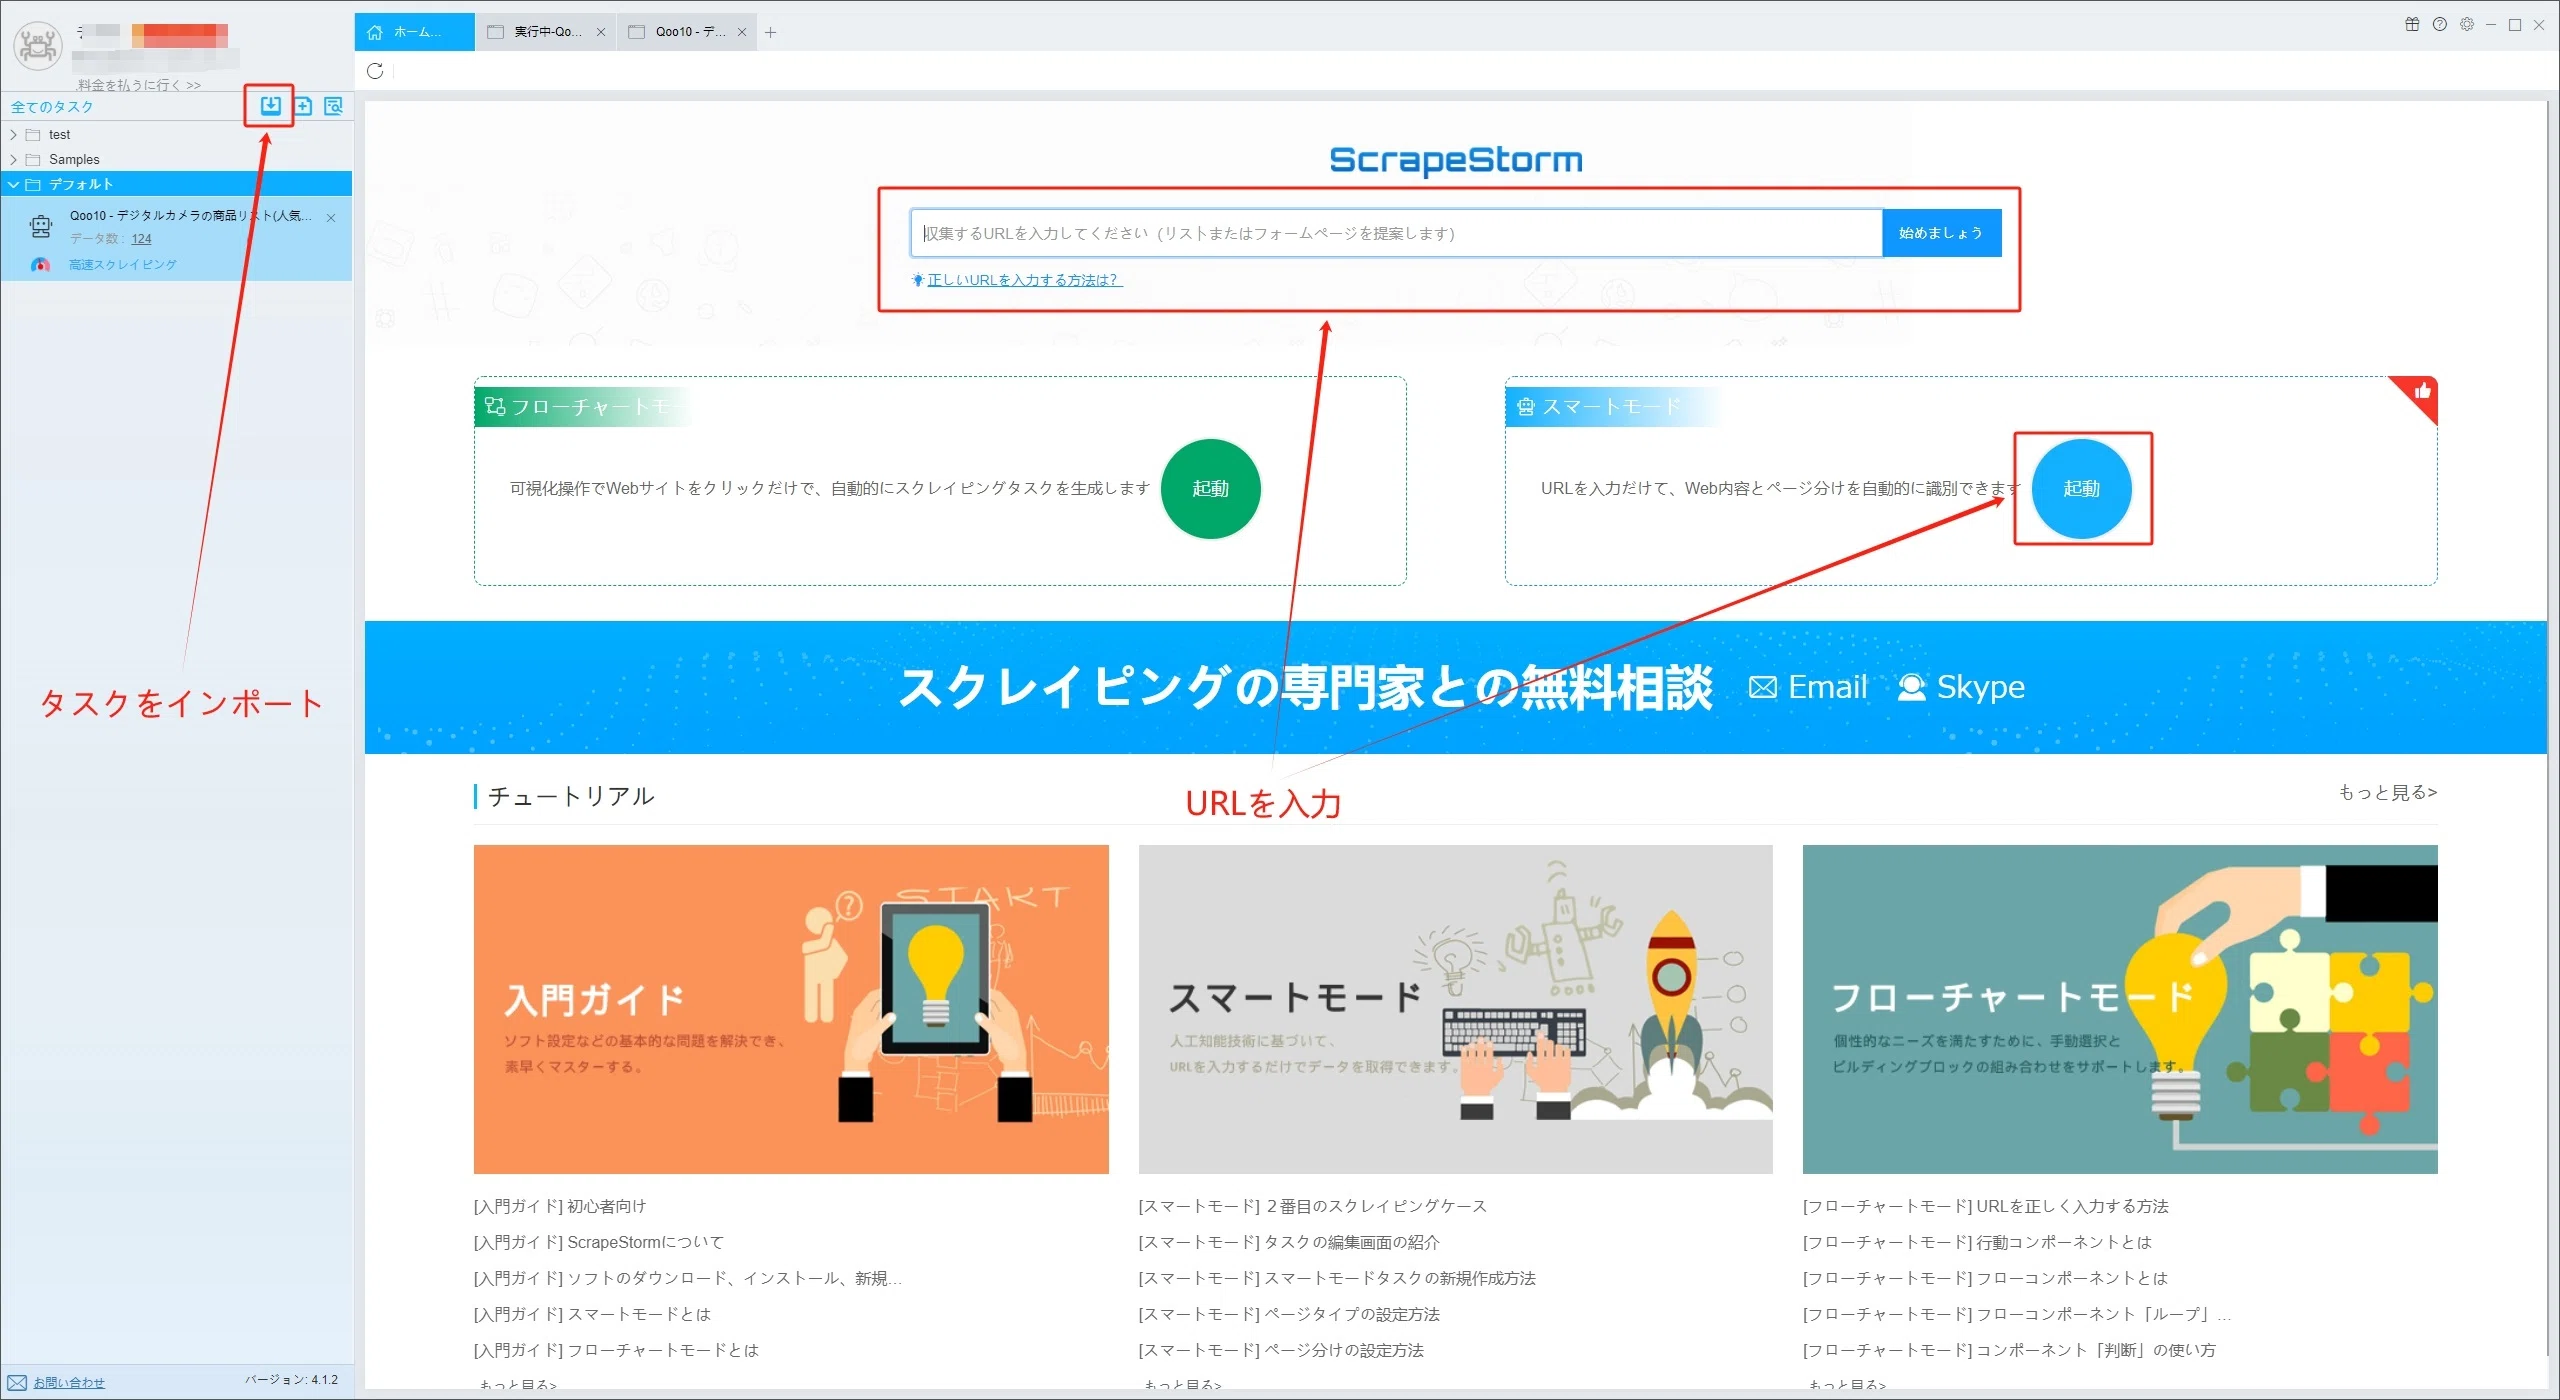Click the URL input field

(x=1396, y=233)
